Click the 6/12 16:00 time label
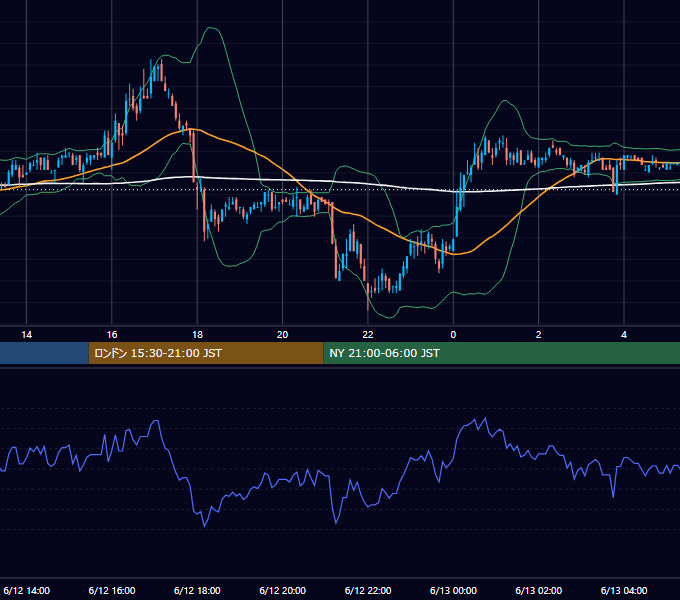This screenshot has width=680, height=600. (x=112, y=590)
